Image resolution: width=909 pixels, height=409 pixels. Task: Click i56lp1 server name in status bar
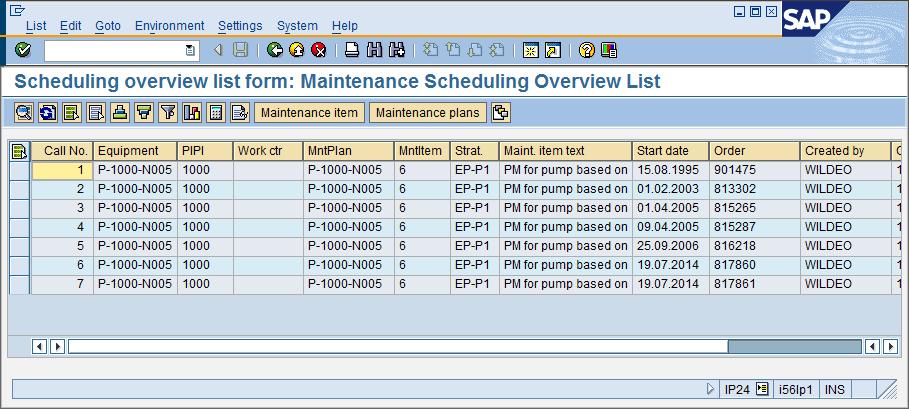795,390
